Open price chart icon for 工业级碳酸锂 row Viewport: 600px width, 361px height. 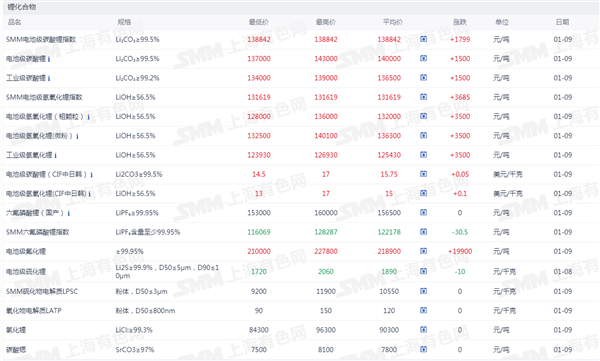pyautogui.click(x=423, y=77)
